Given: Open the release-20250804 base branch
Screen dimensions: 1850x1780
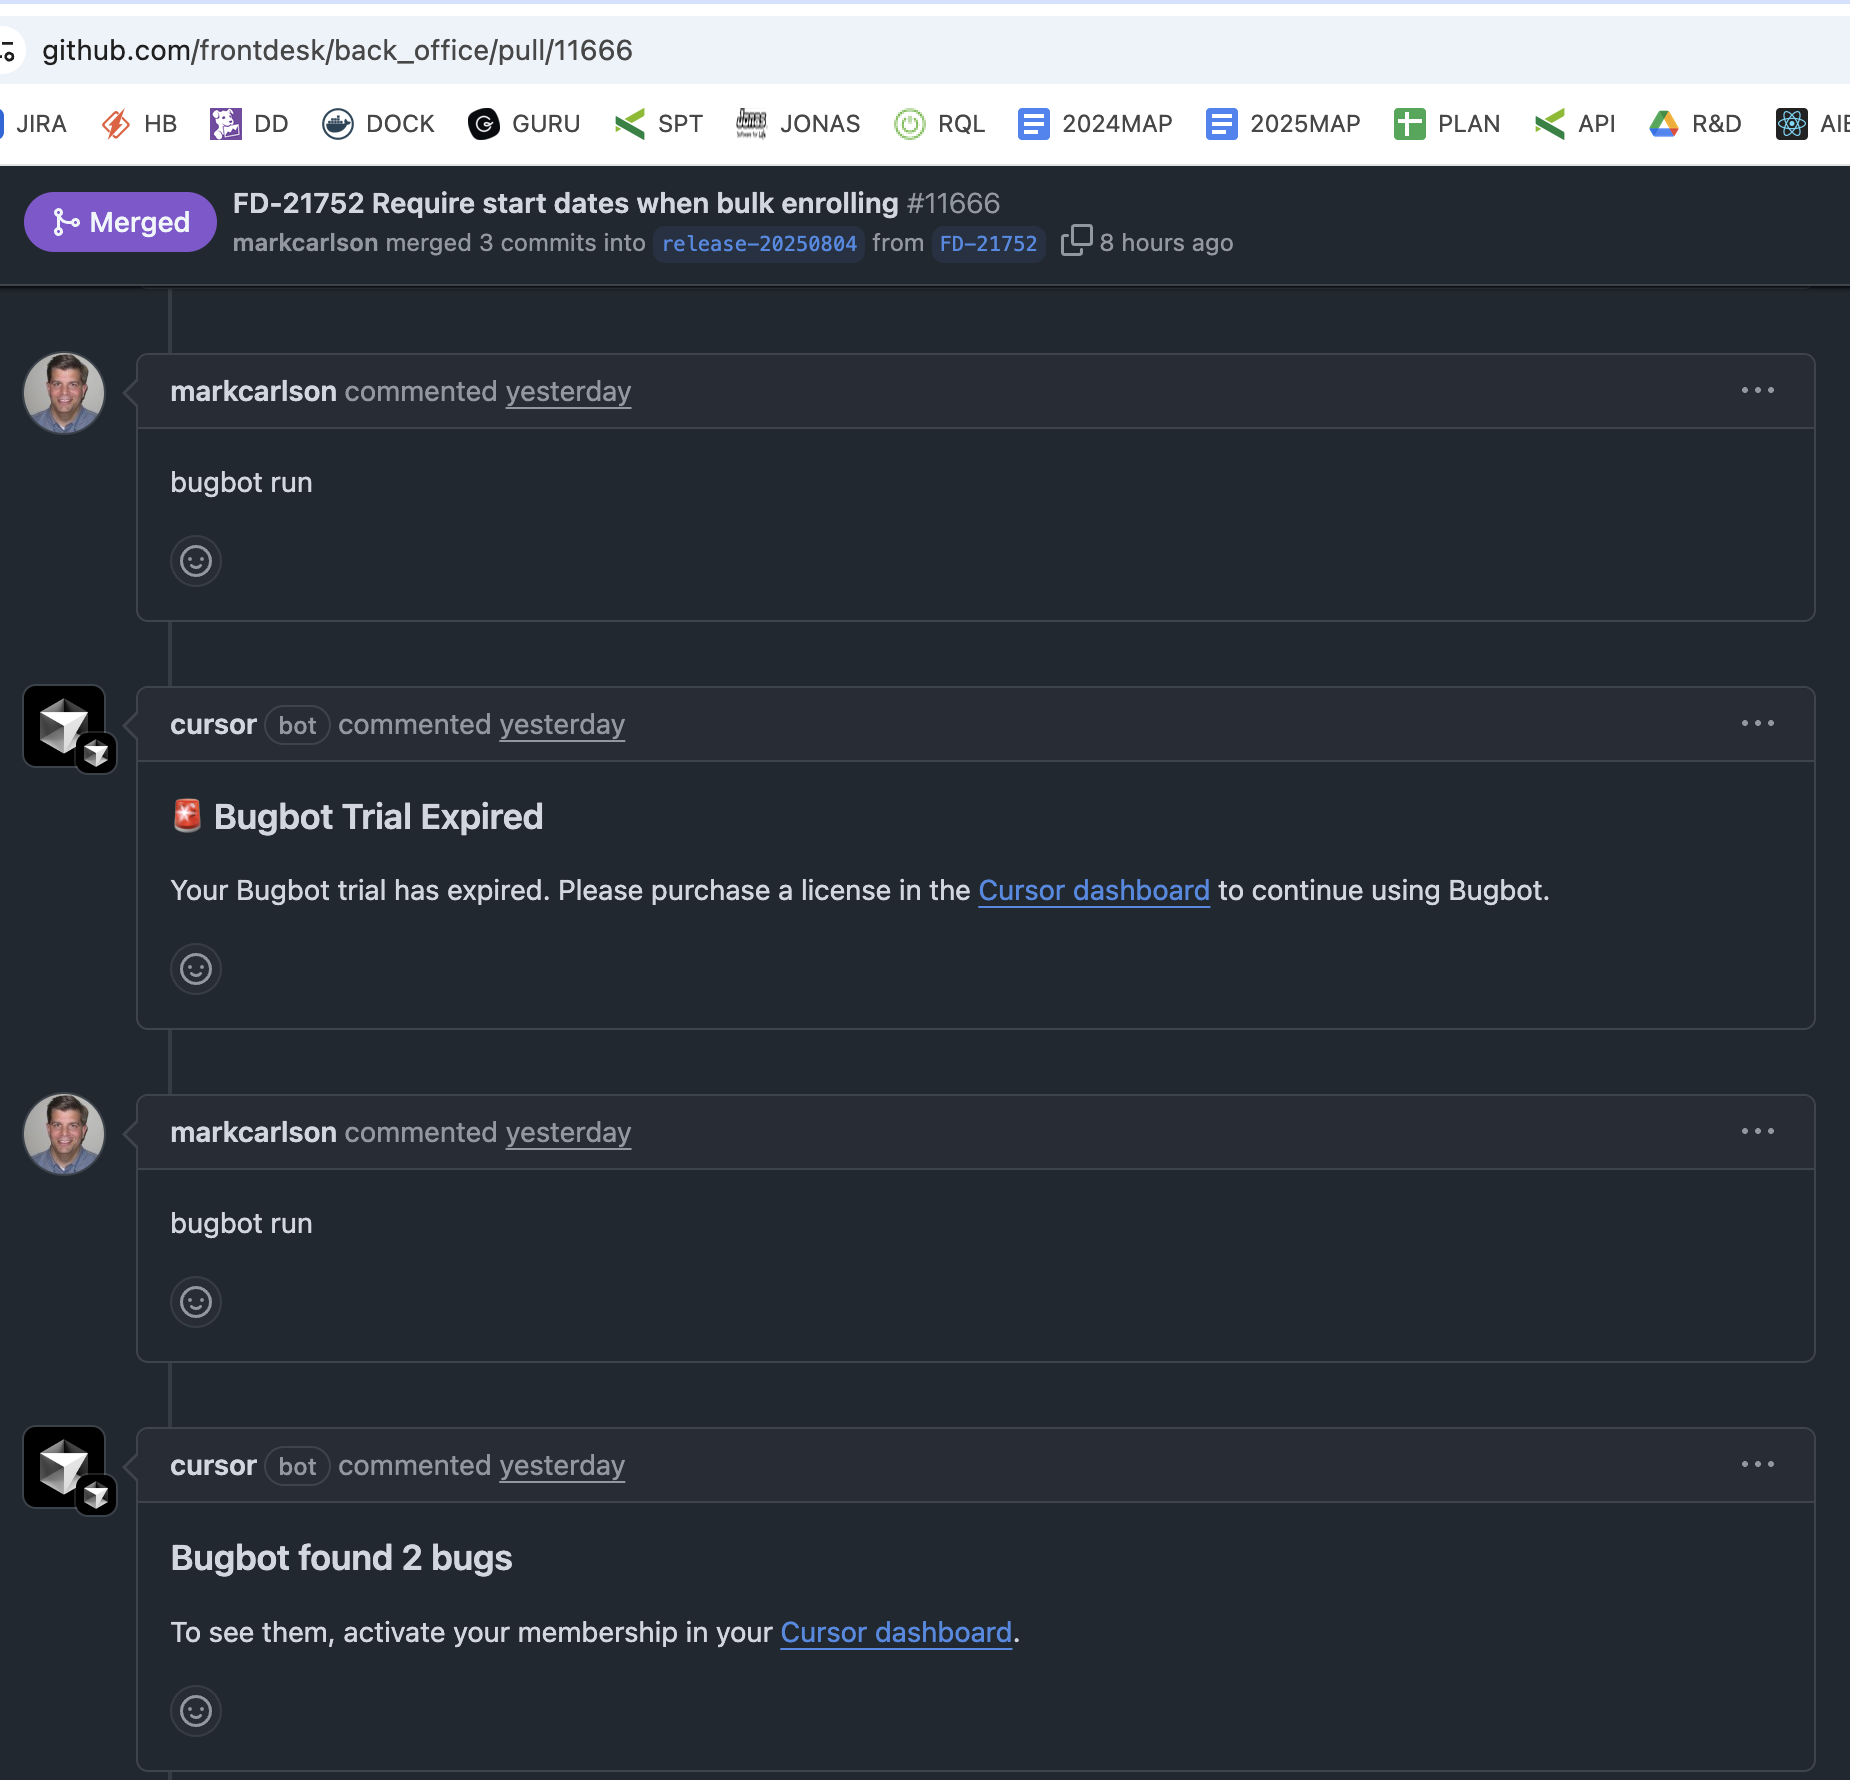Looking at the screenshot, I should coord(759,244).
